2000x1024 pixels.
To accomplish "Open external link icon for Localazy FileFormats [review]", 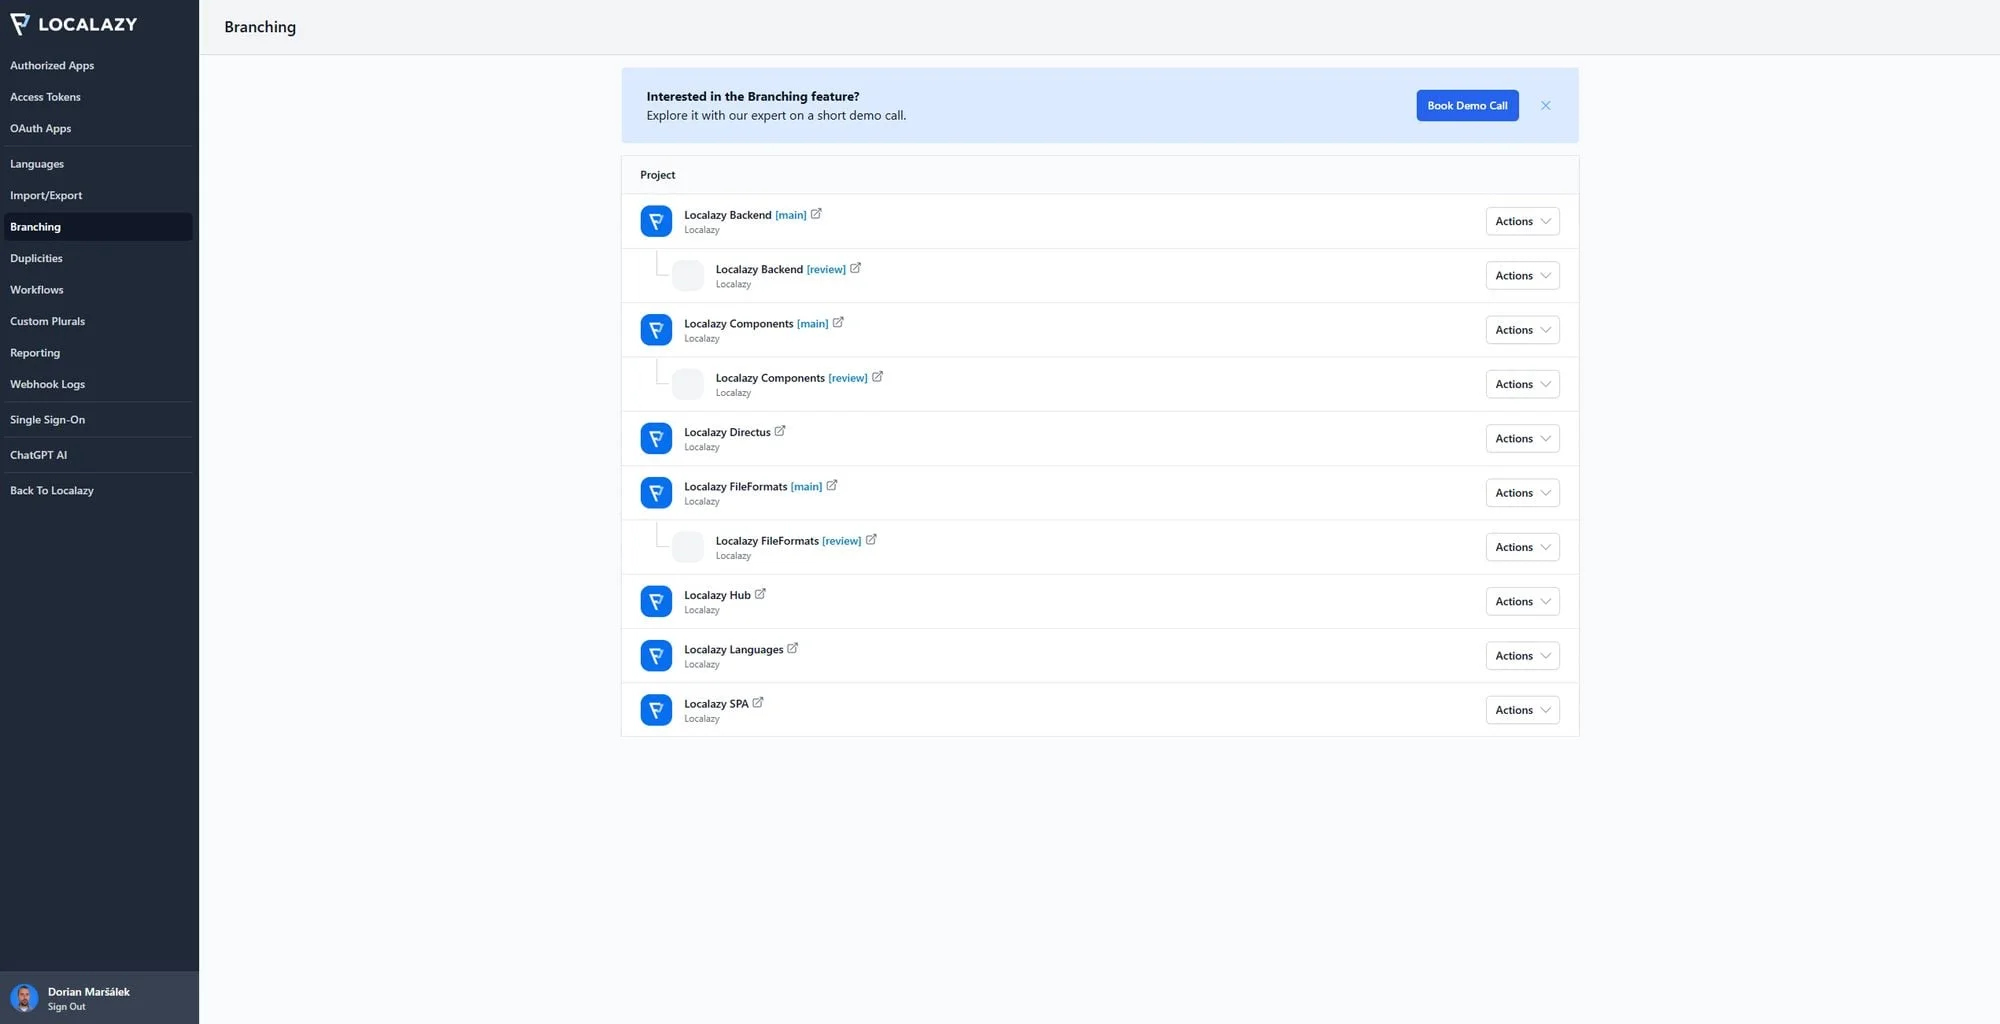I will coord(871,540).
